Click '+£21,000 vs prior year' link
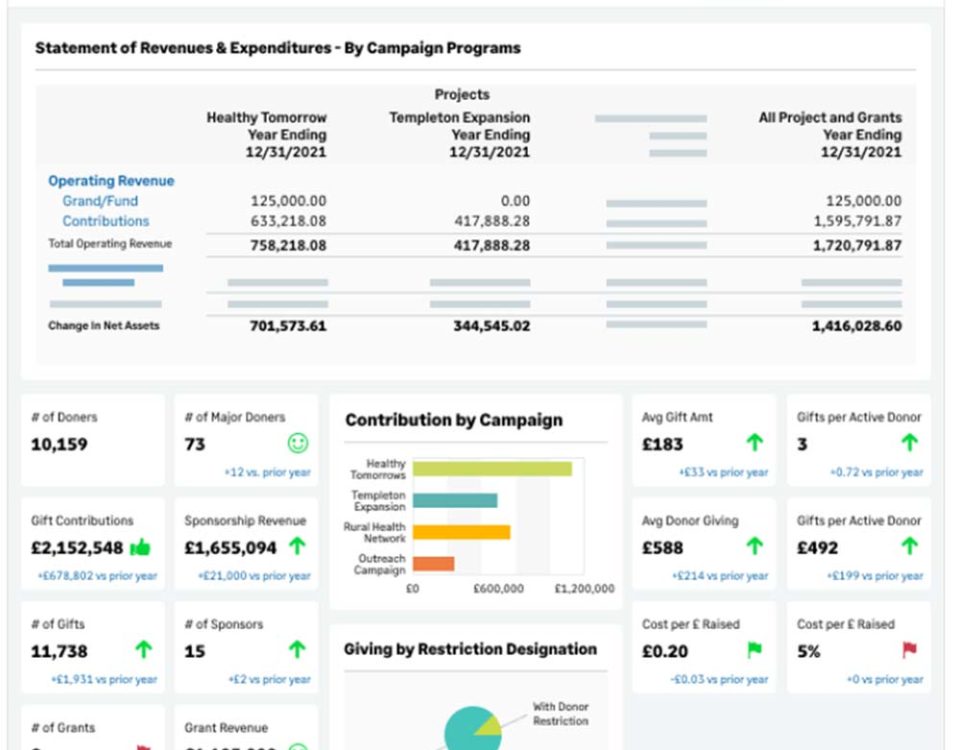 pyautogui.click(x=254, y=576)
